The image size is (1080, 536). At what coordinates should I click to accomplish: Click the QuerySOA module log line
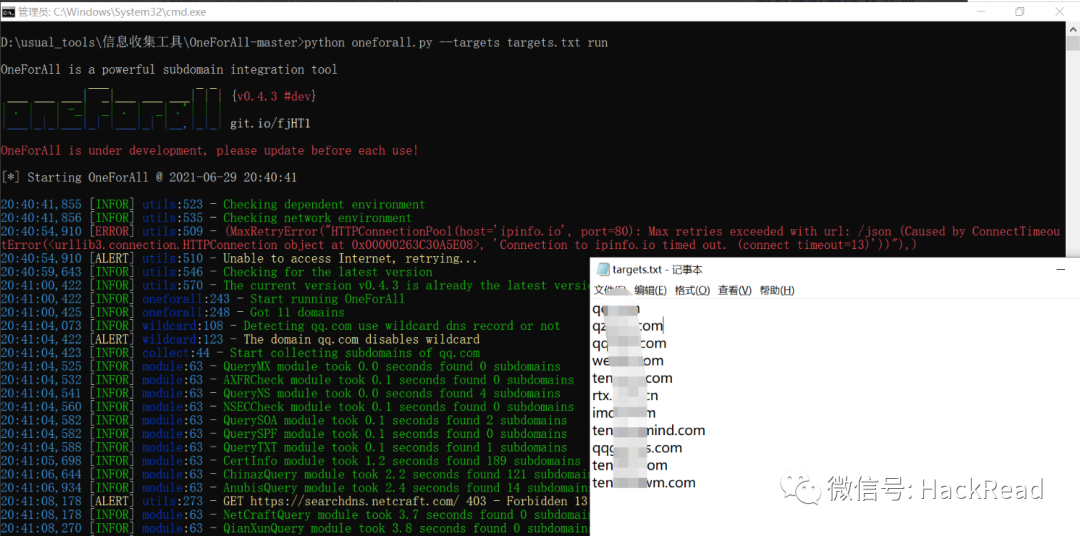tap(284, 420)
